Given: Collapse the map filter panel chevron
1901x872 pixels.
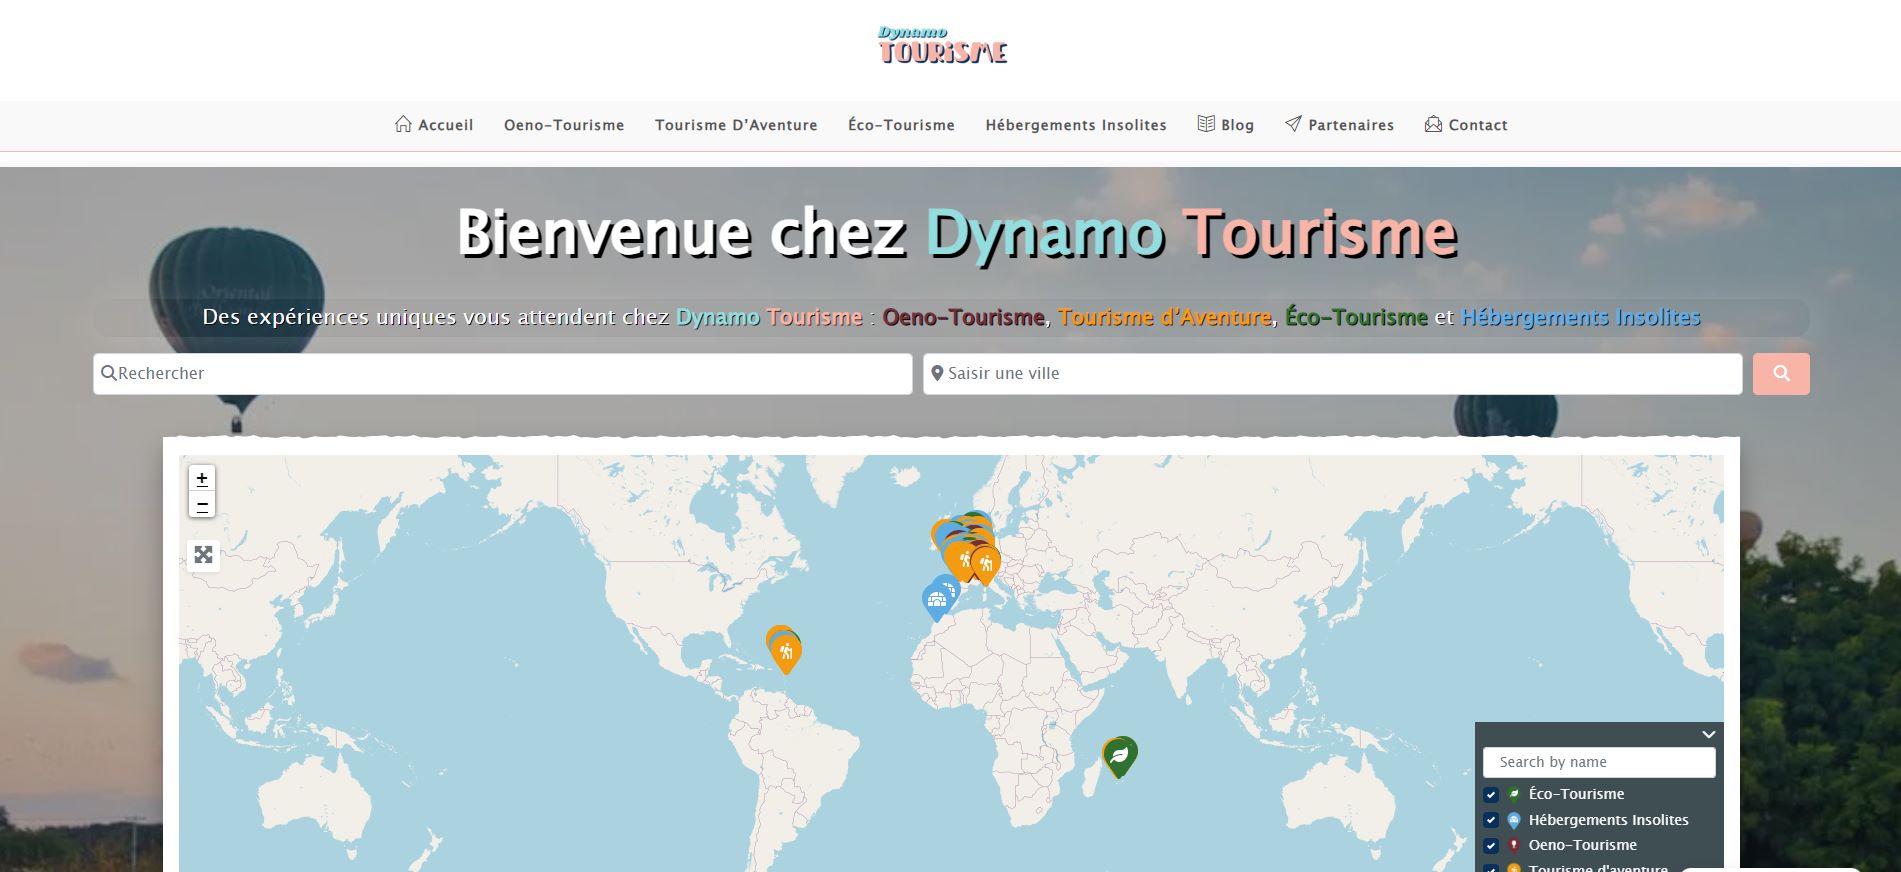Looking at the screenshot, I should [1709, 734].
